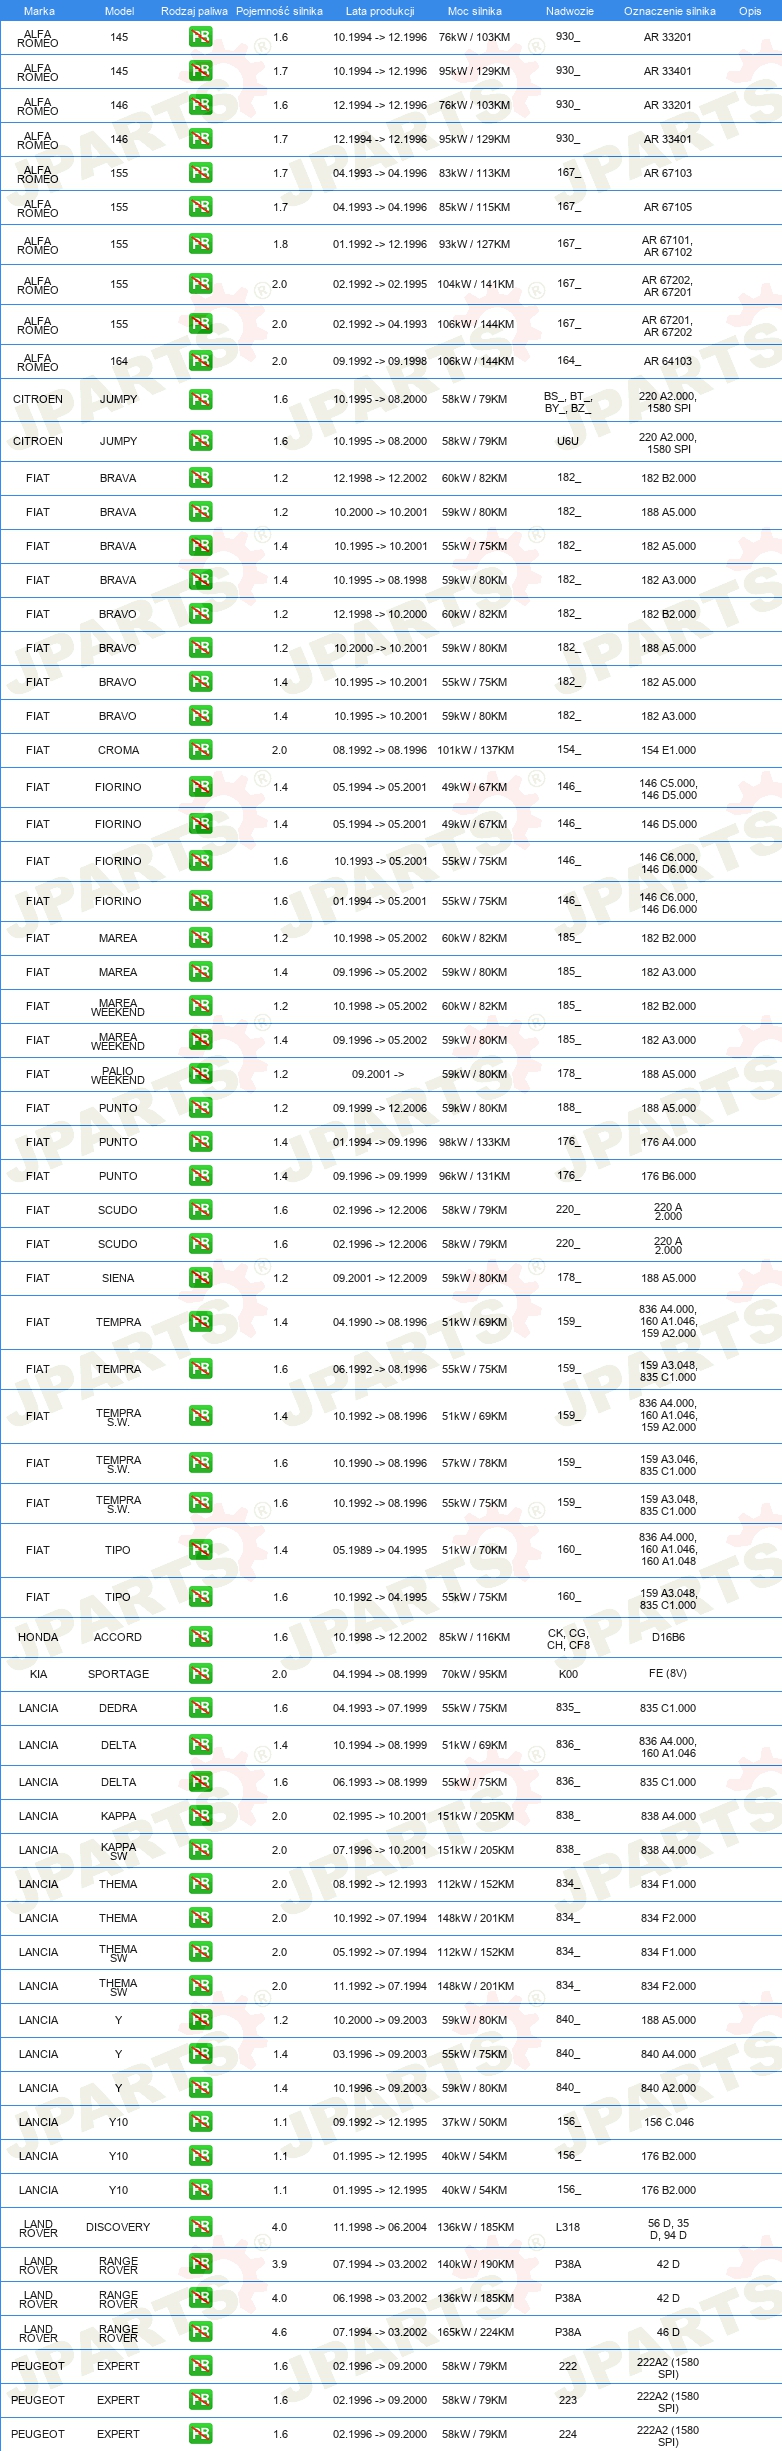Click the fuel icon for Kia Sportage
This screenshot has height=2451, width=782.
[200, 1674]
